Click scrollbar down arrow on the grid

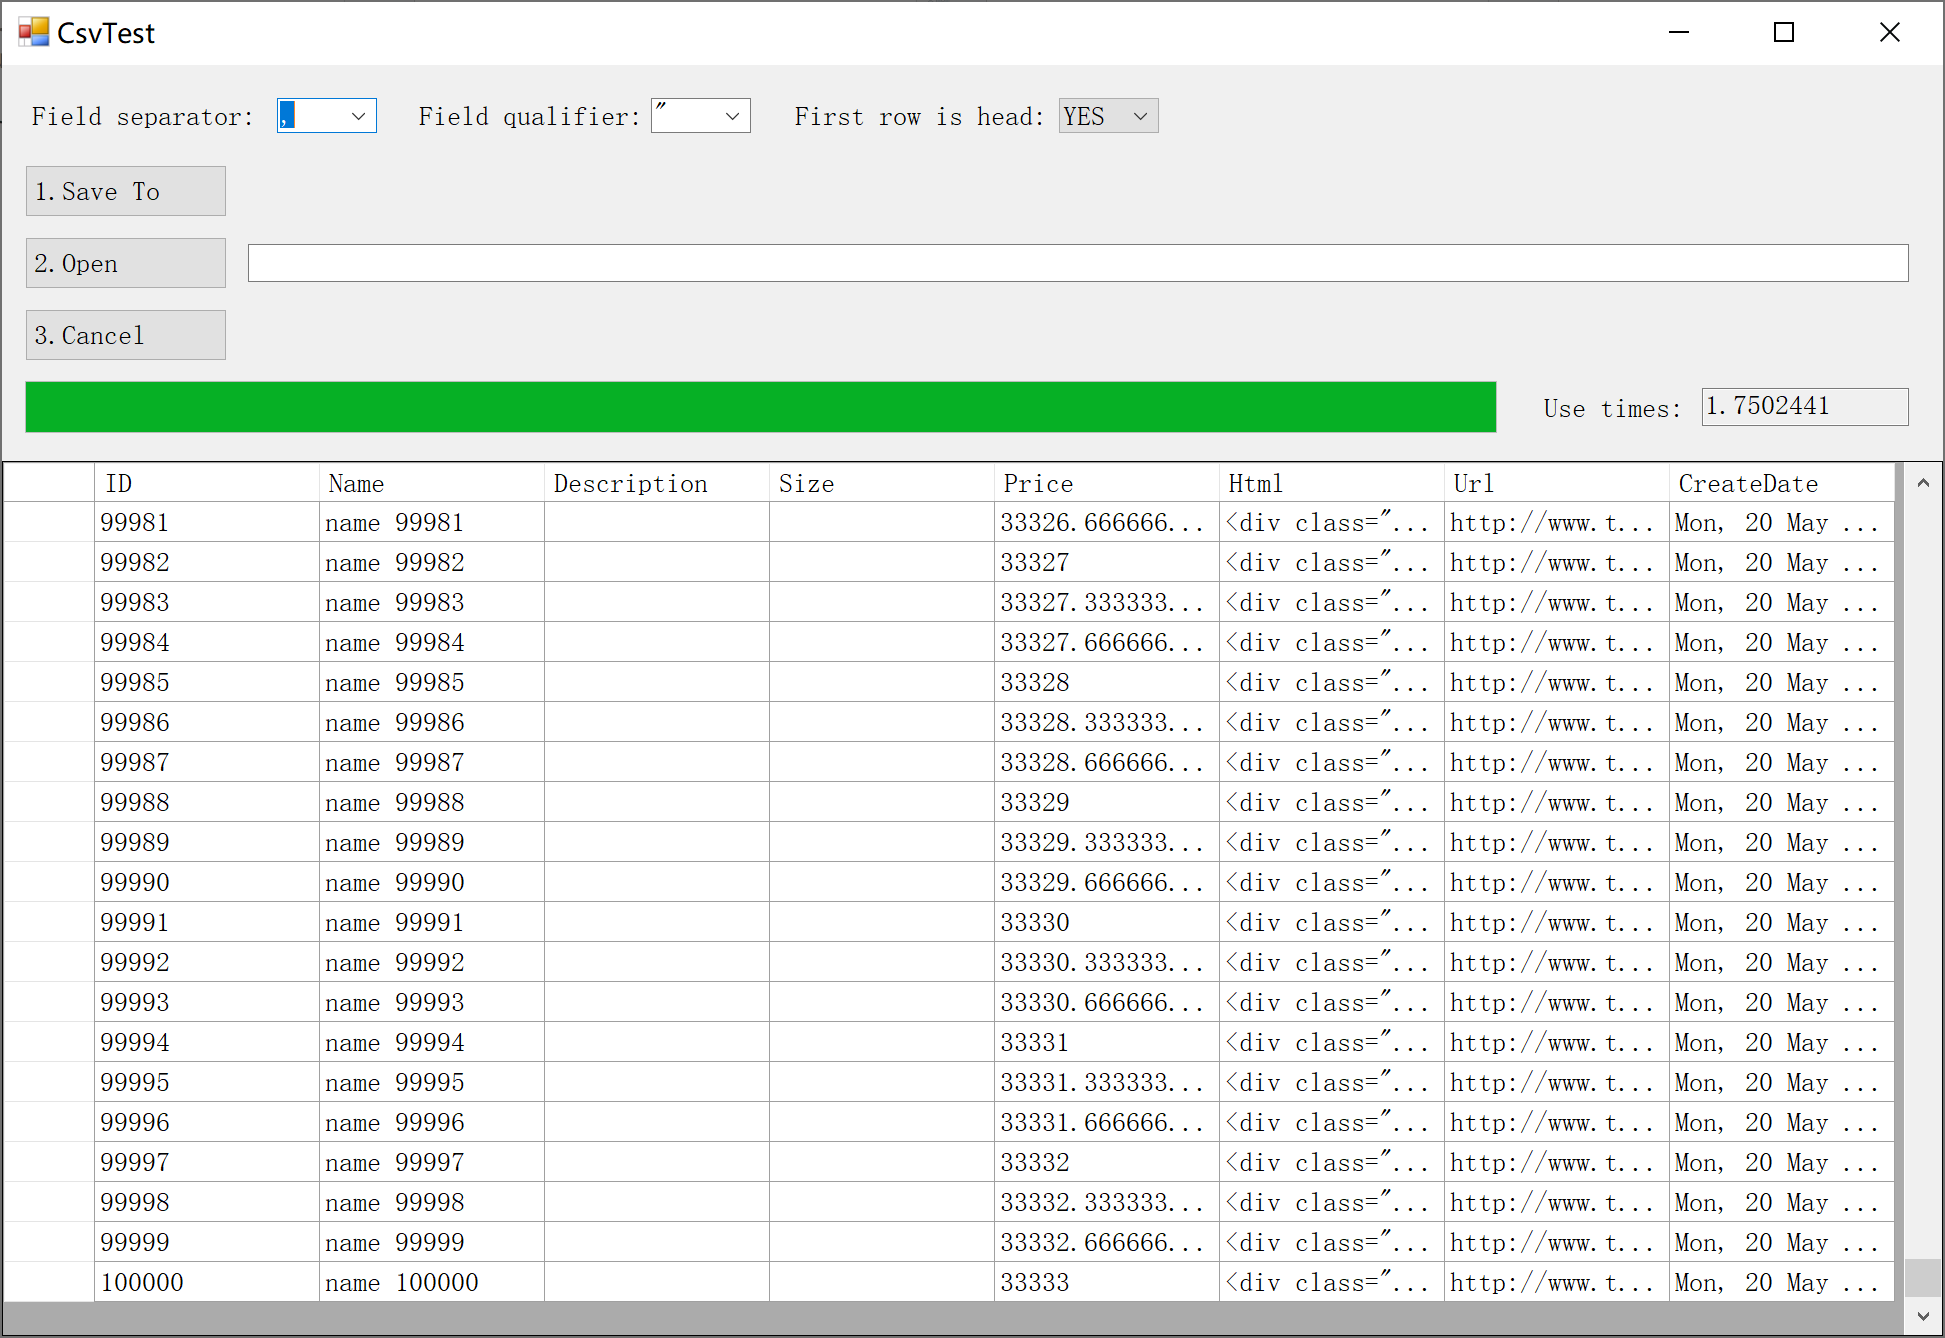tap(1922, 1316)
